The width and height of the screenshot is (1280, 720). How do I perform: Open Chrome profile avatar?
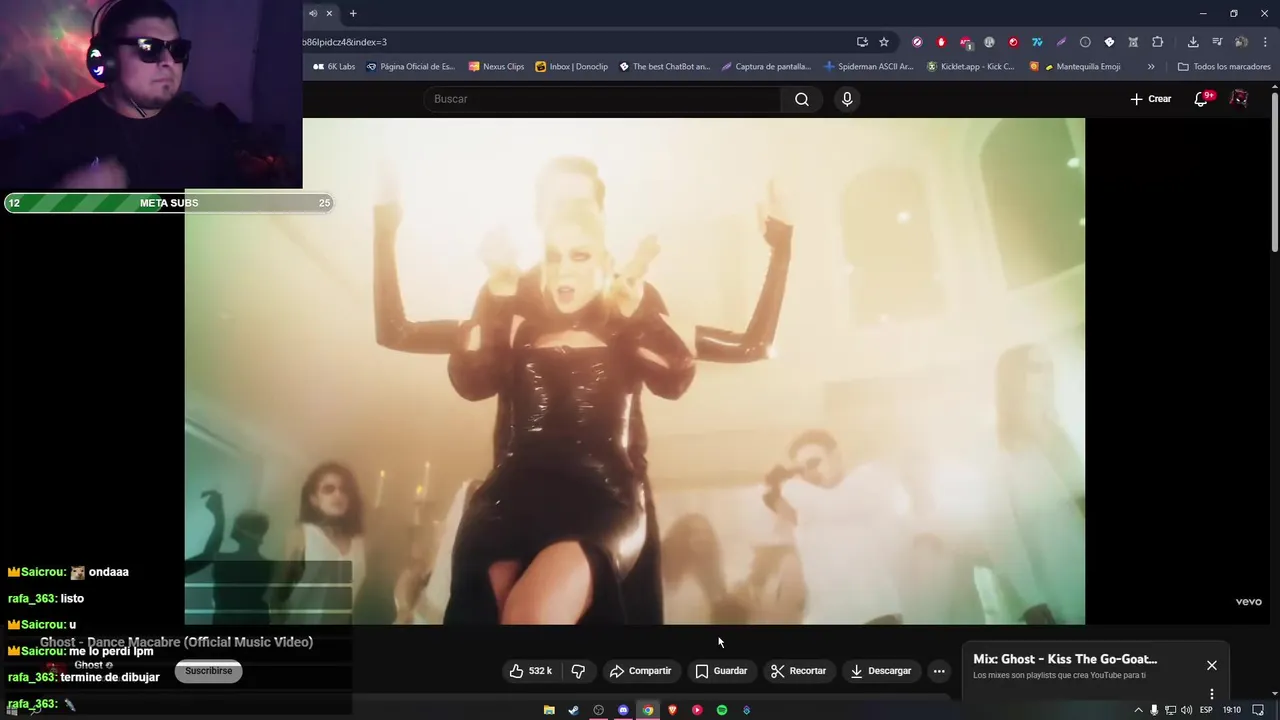(1241, 42)
